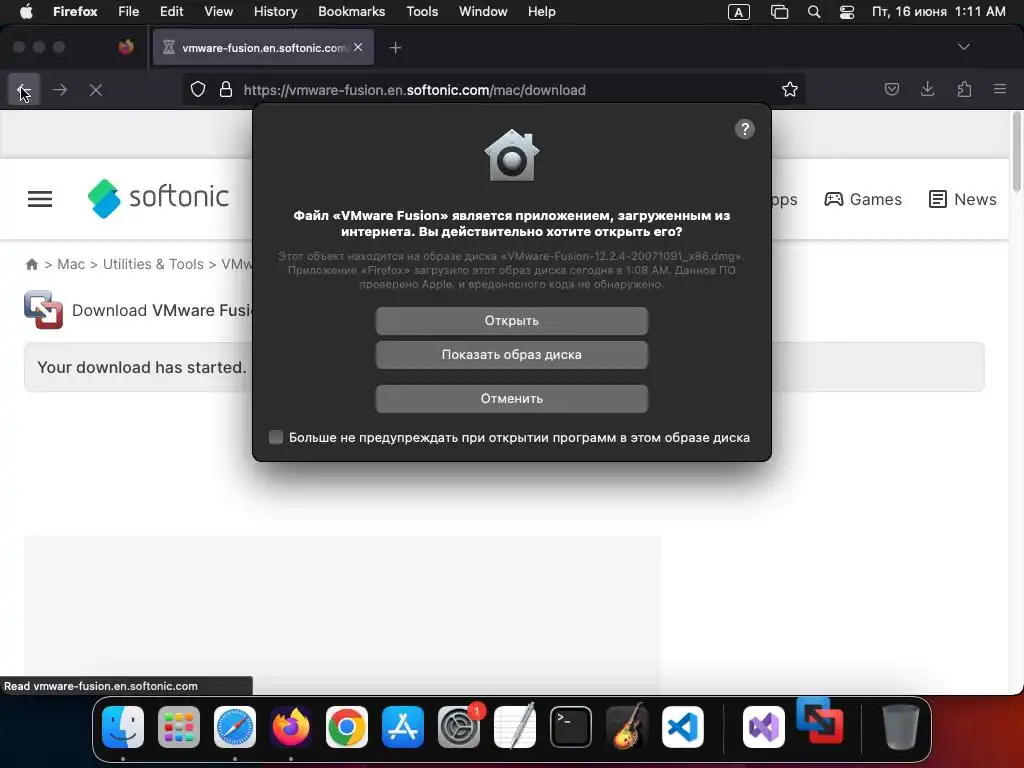Close the vmware-fusion softonic tab

(358, 47)
